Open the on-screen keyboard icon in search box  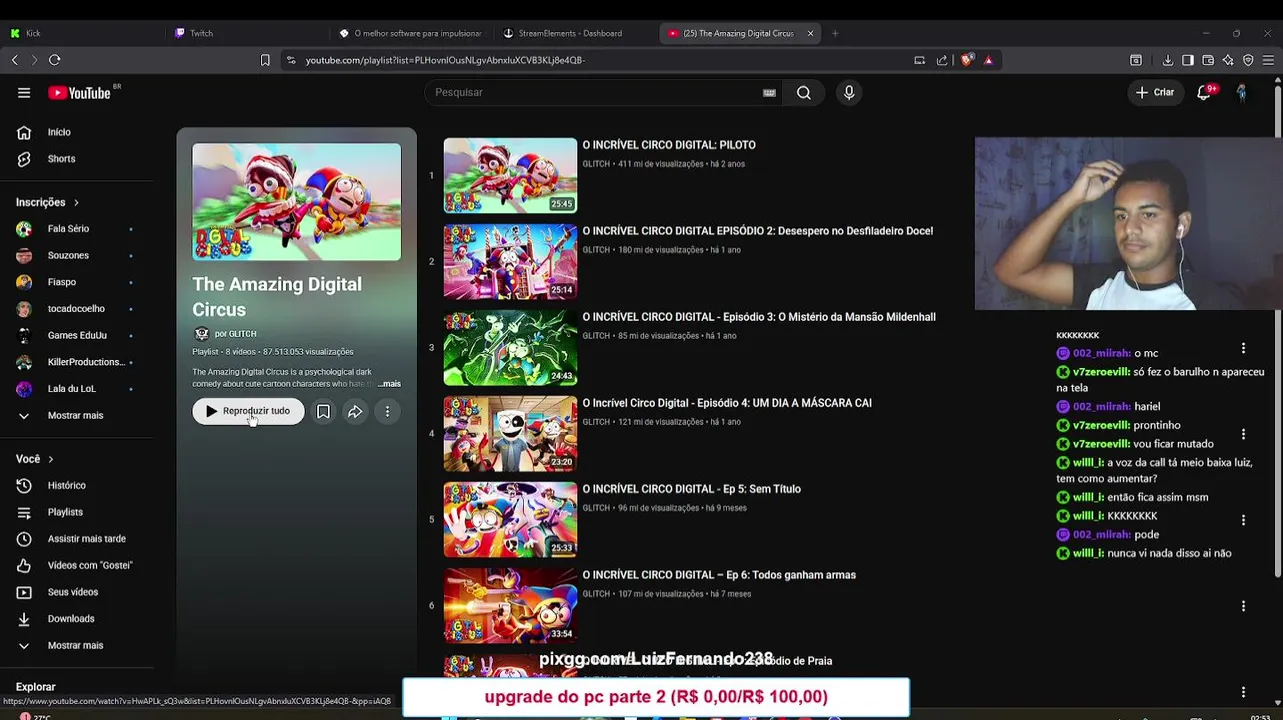(769, 93)
